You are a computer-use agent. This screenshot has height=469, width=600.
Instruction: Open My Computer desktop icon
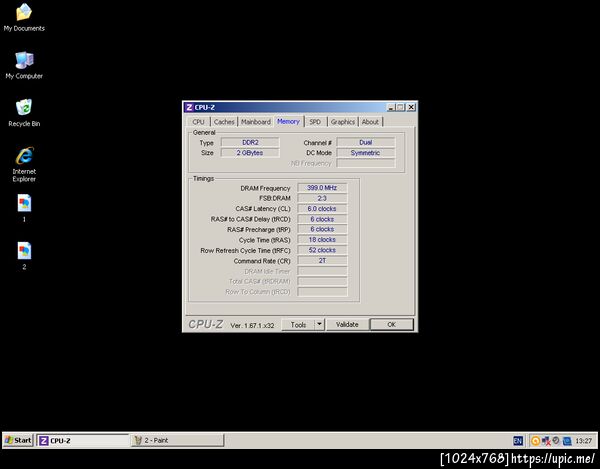coord(24,65)
